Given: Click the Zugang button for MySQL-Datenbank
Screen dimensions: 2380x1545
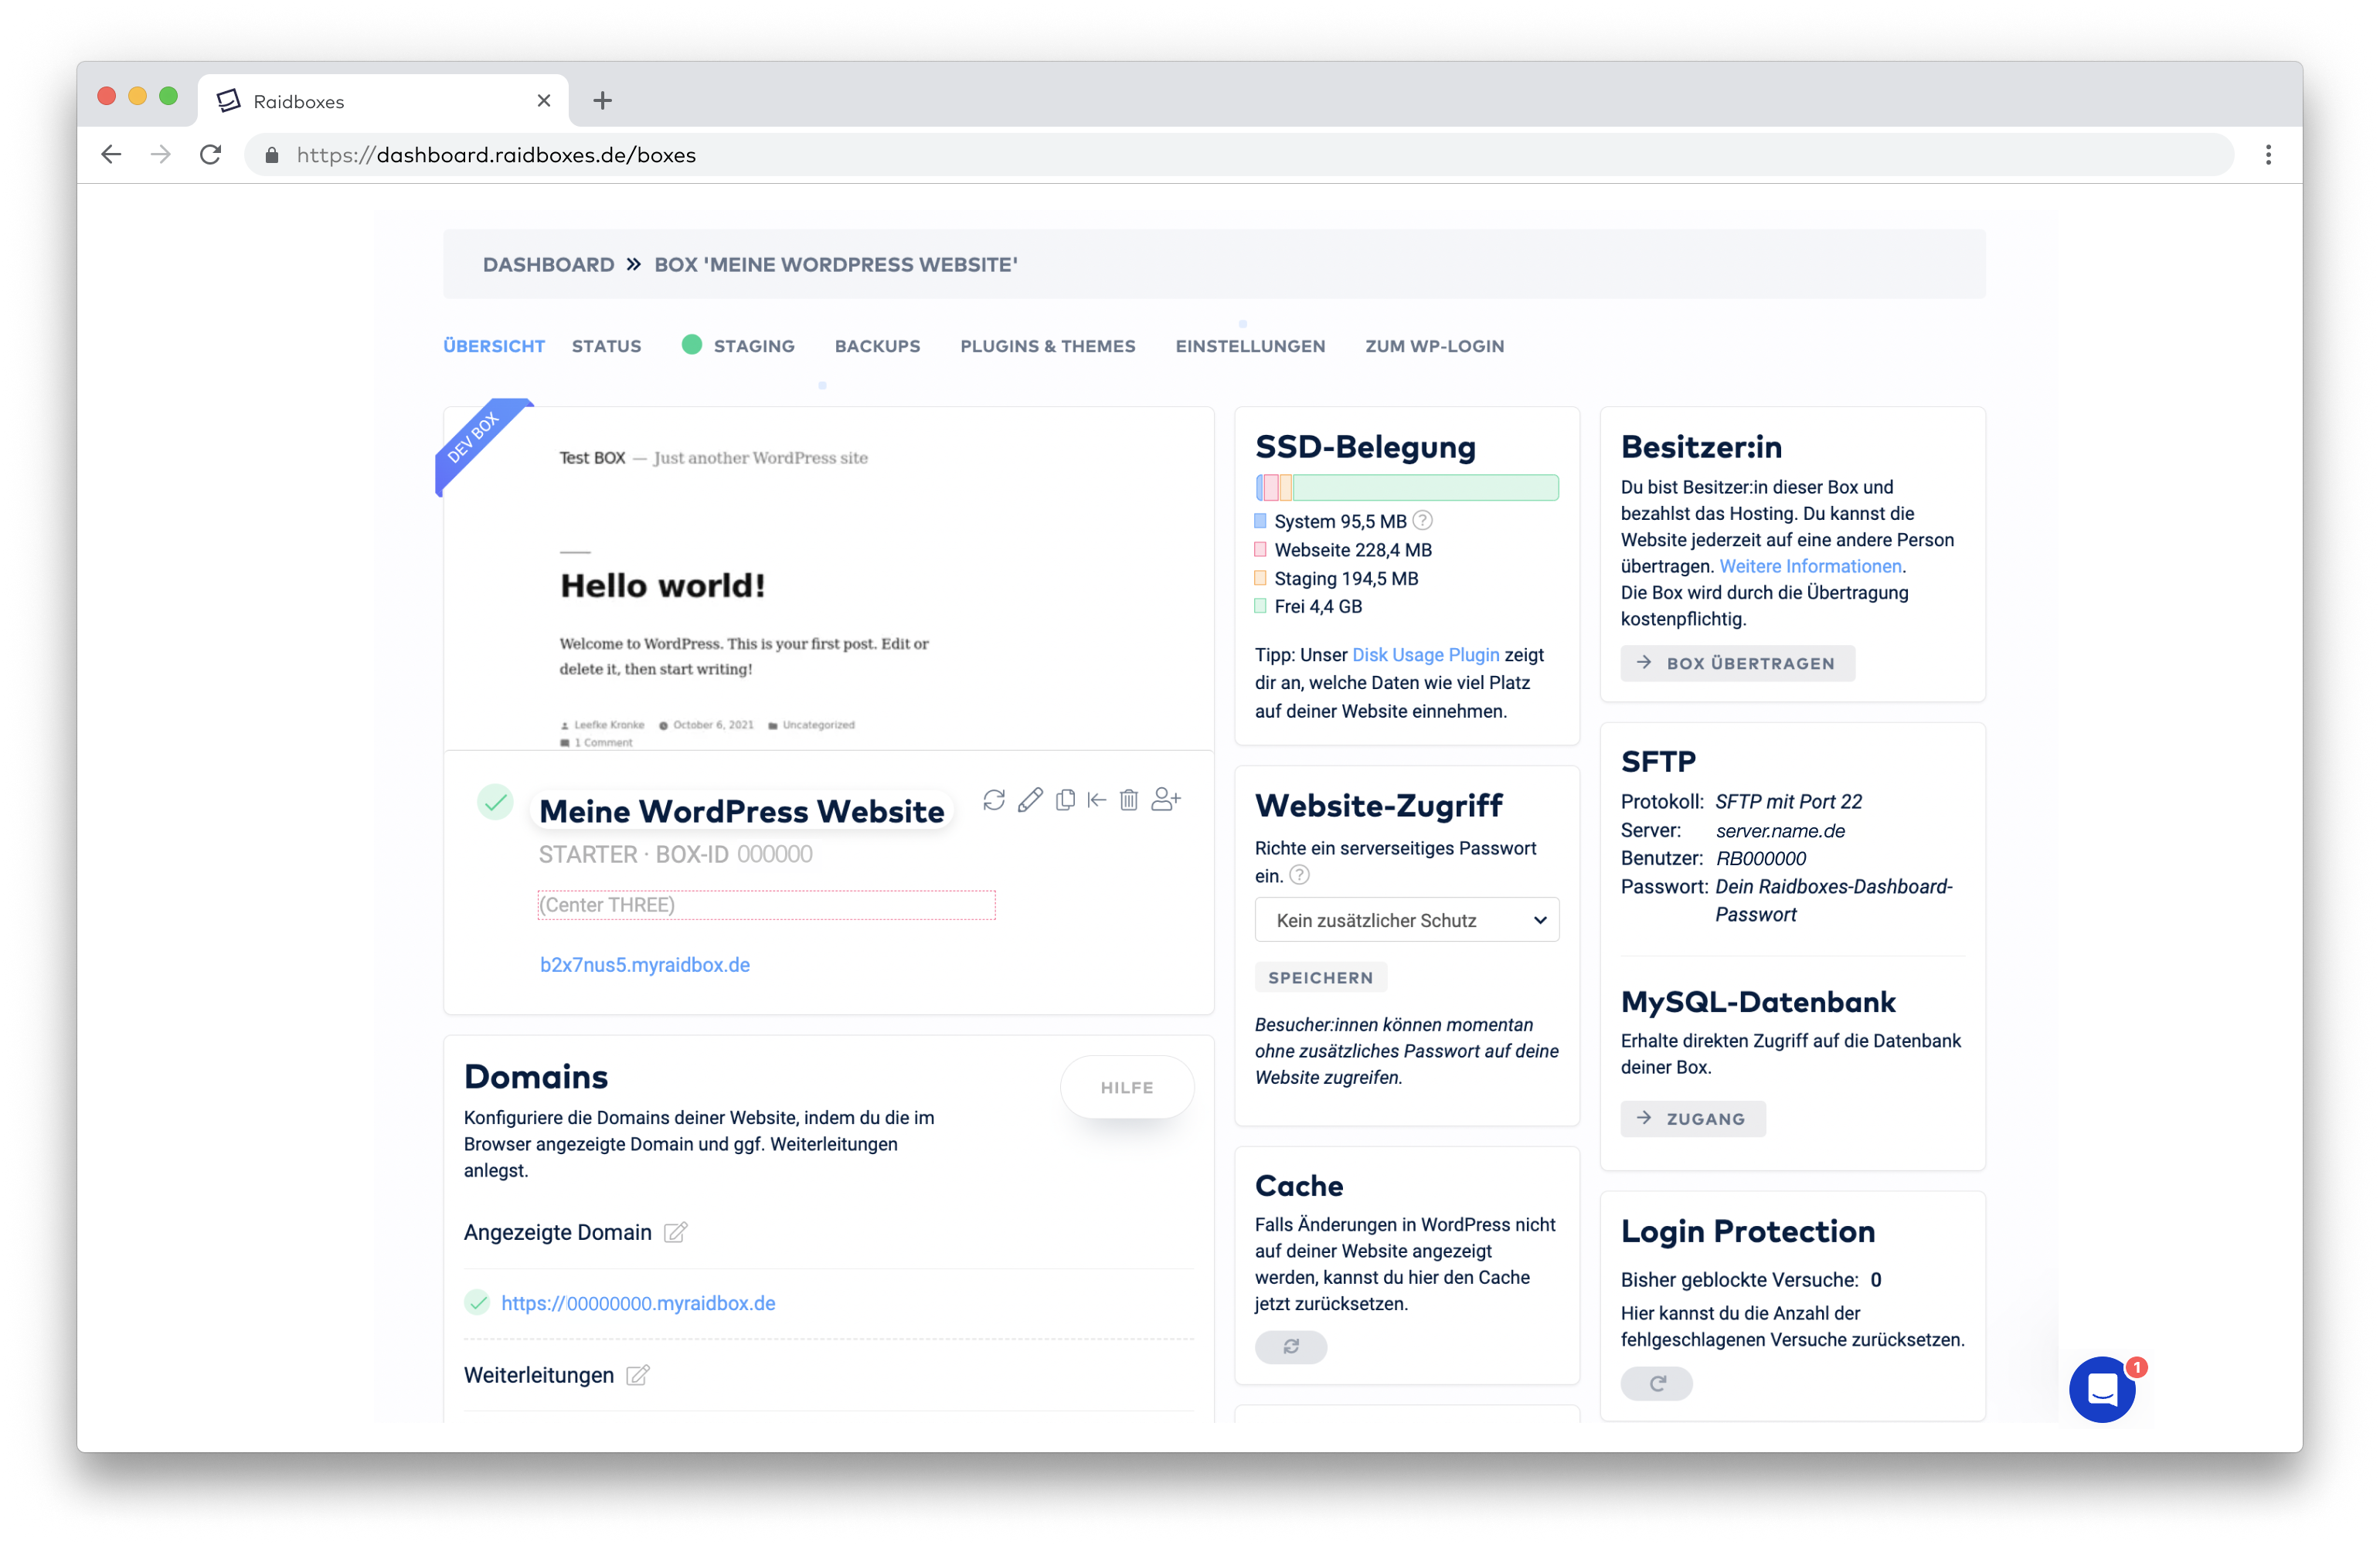Looking at the screenshot, I should pyautogui.click(x=1692, y=1119).
